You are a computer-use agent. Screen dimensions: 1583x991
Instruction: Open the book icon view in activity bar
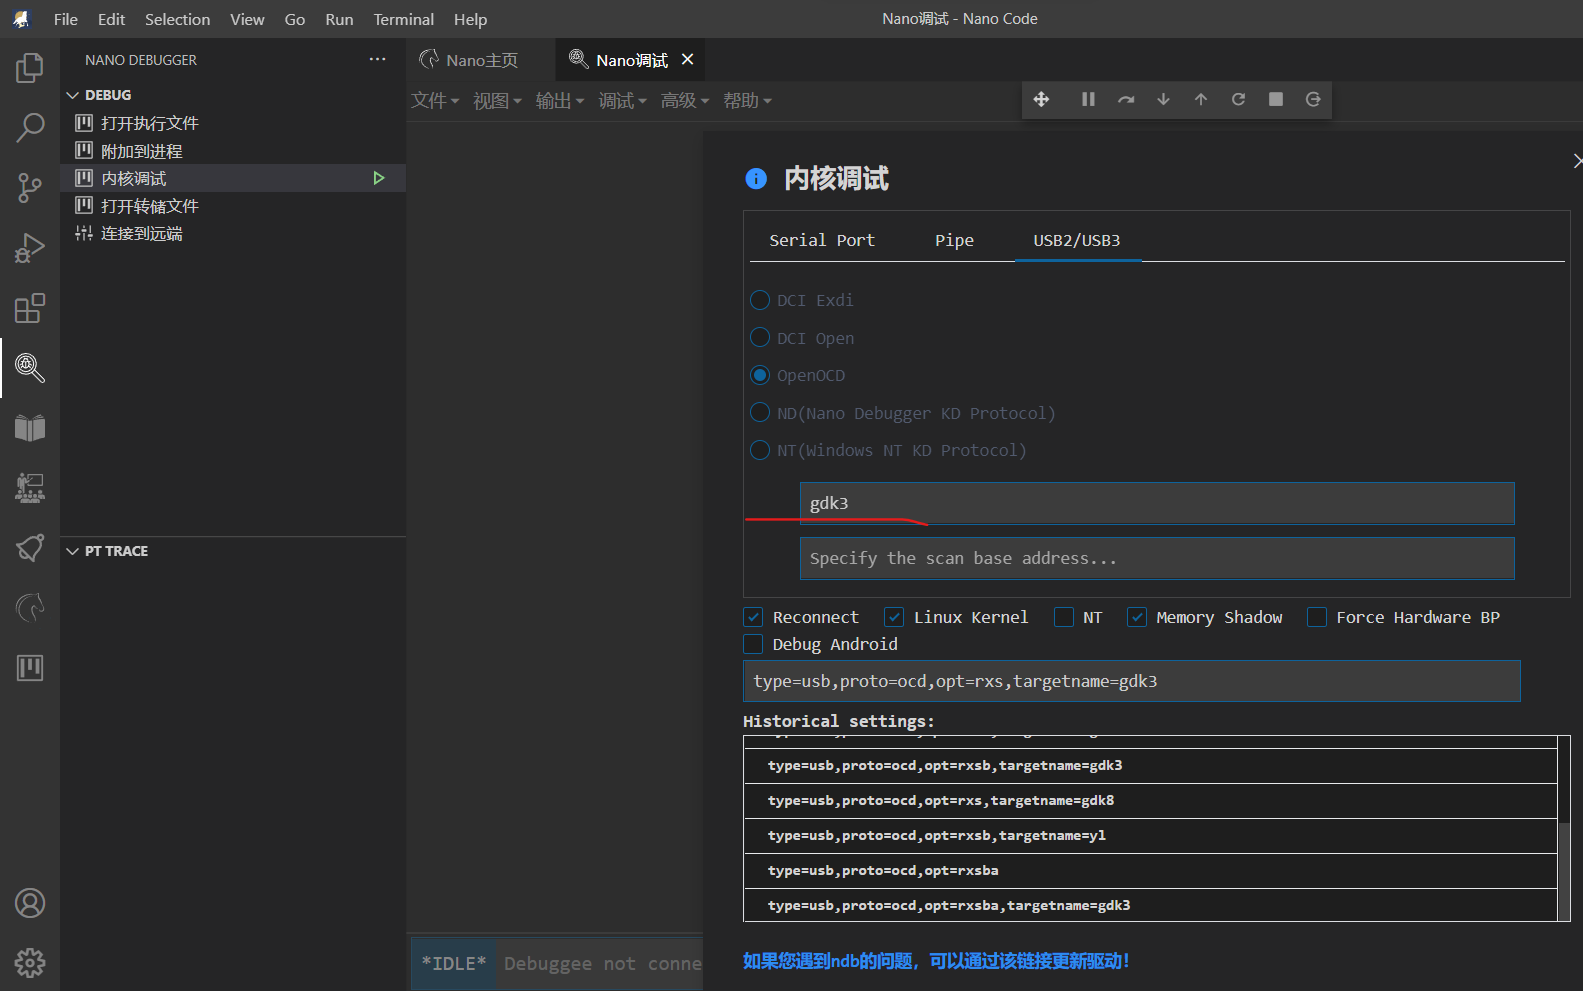30,428
